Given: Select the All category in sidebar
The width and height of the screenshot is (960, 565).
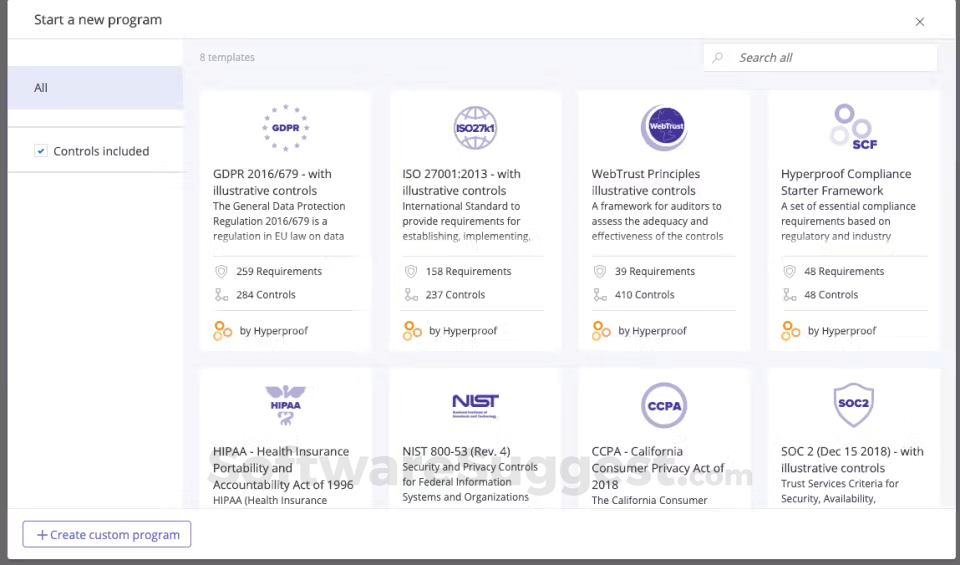Looking at the screenshot, I should [95, 88].
